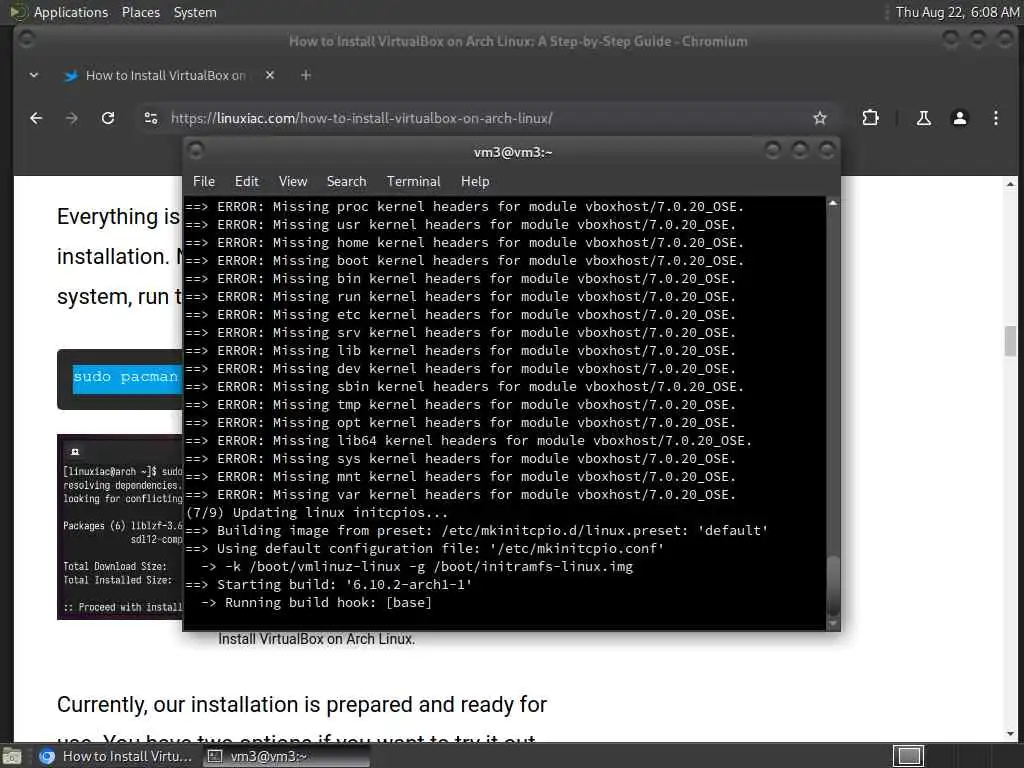Open the Extensions puzzle icon
1024x768 pixels.
pyautogui.click(x=870, y=118)
